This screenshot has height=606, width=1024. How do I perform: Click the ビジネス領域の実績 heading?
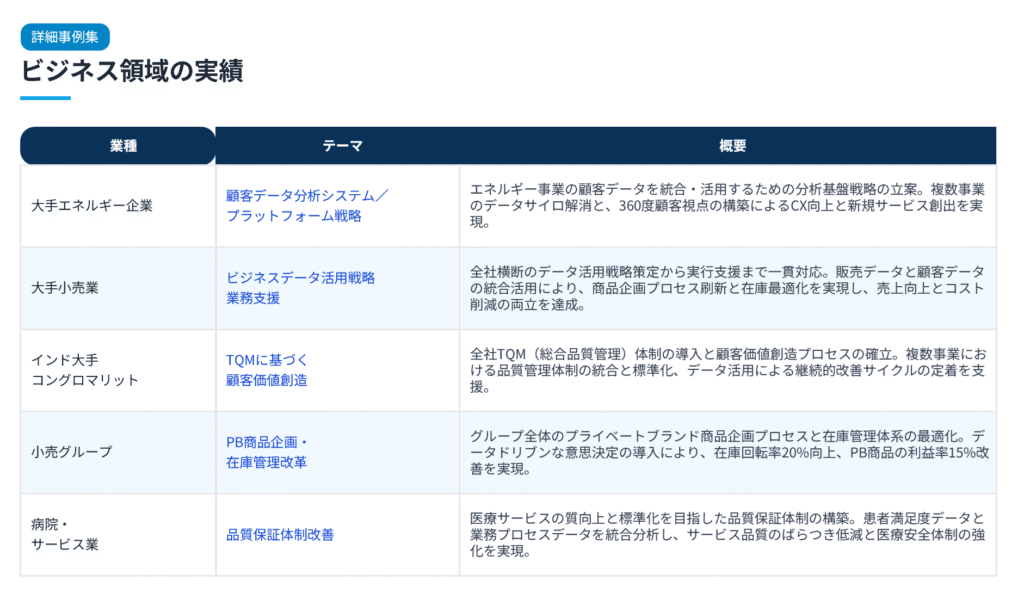pos(131,71)
